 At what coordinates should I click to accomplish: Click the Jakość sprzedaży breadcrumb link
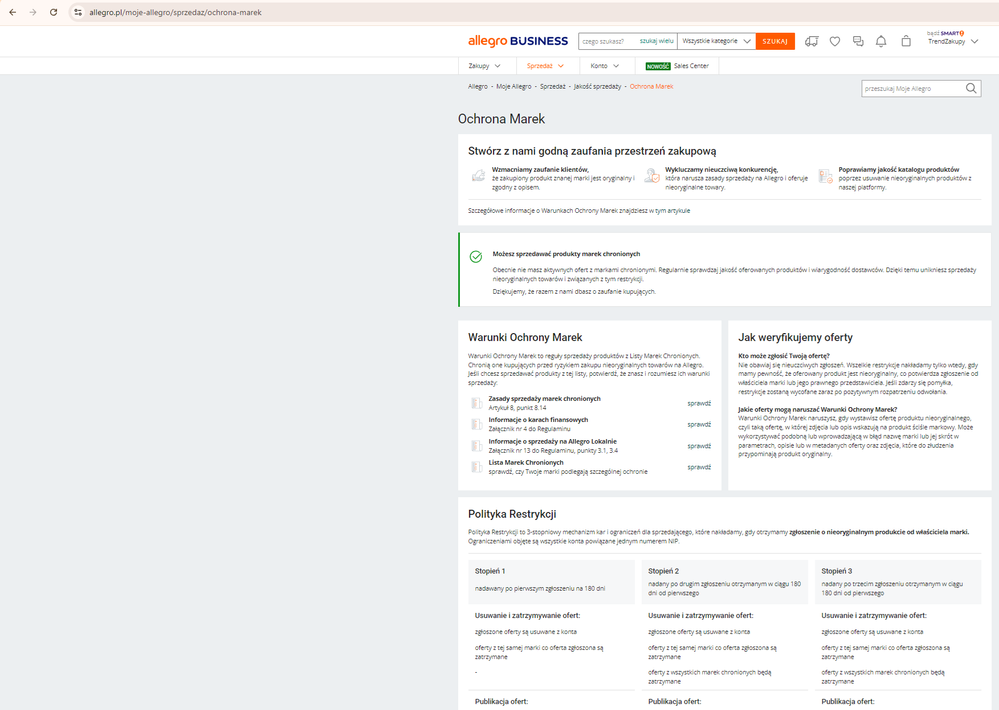click(597, 87)
